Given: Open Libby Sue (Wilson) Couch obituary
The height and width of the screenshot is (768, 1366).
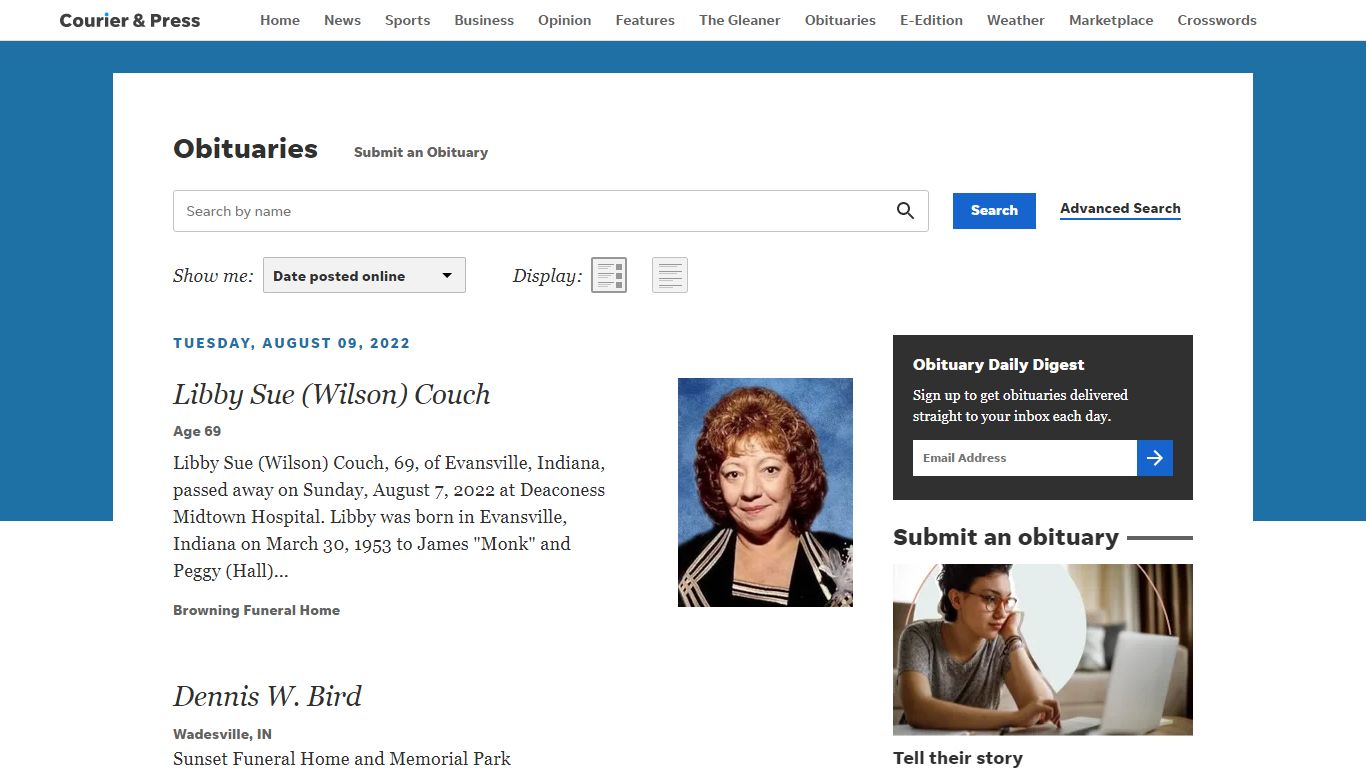Looking at the screenshot, I should pos(332,394).
